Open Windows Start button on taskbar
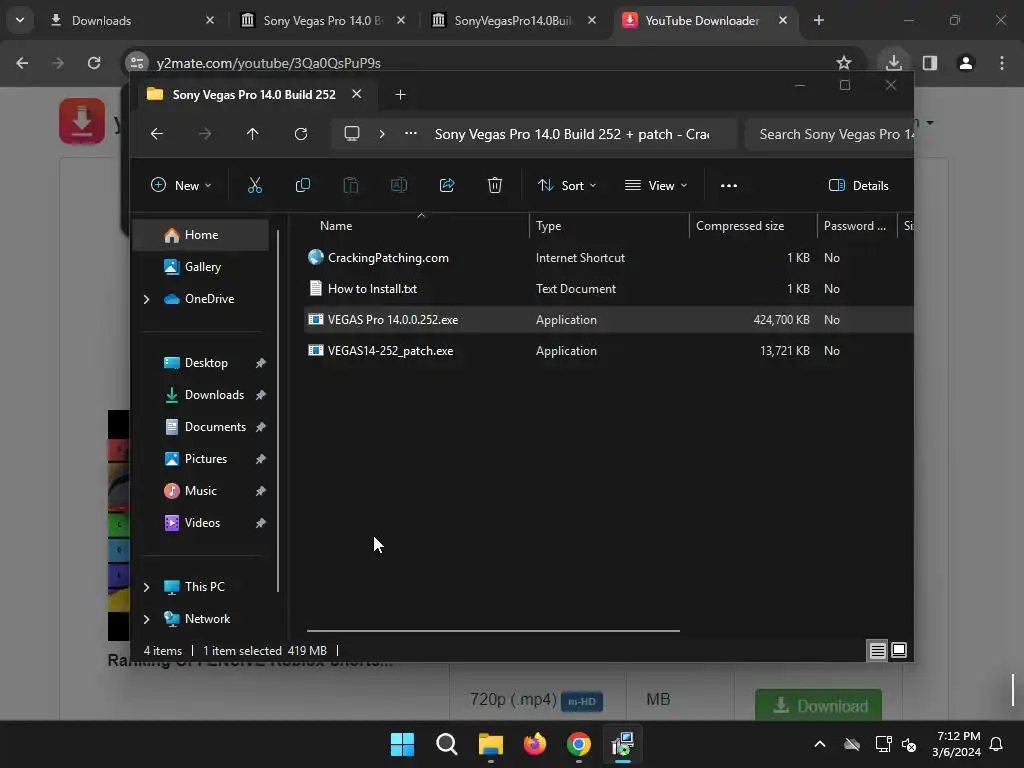This screenshot has width=1024, height=768. (x=402, y=744)
